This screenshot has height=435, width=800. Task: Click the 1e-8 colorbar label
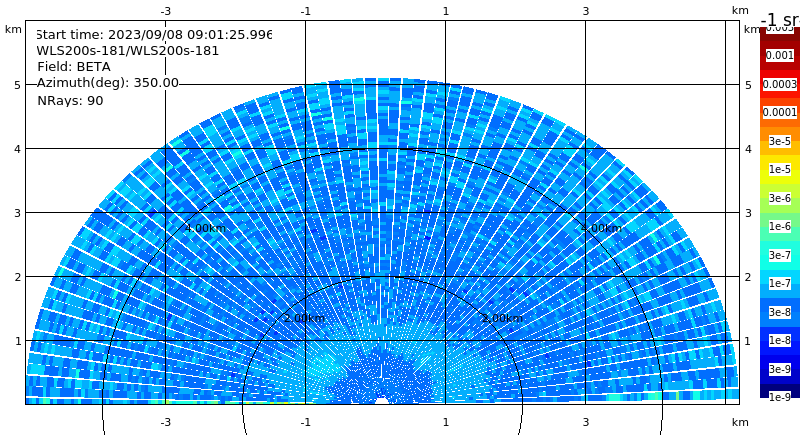(x=780, y=340)
